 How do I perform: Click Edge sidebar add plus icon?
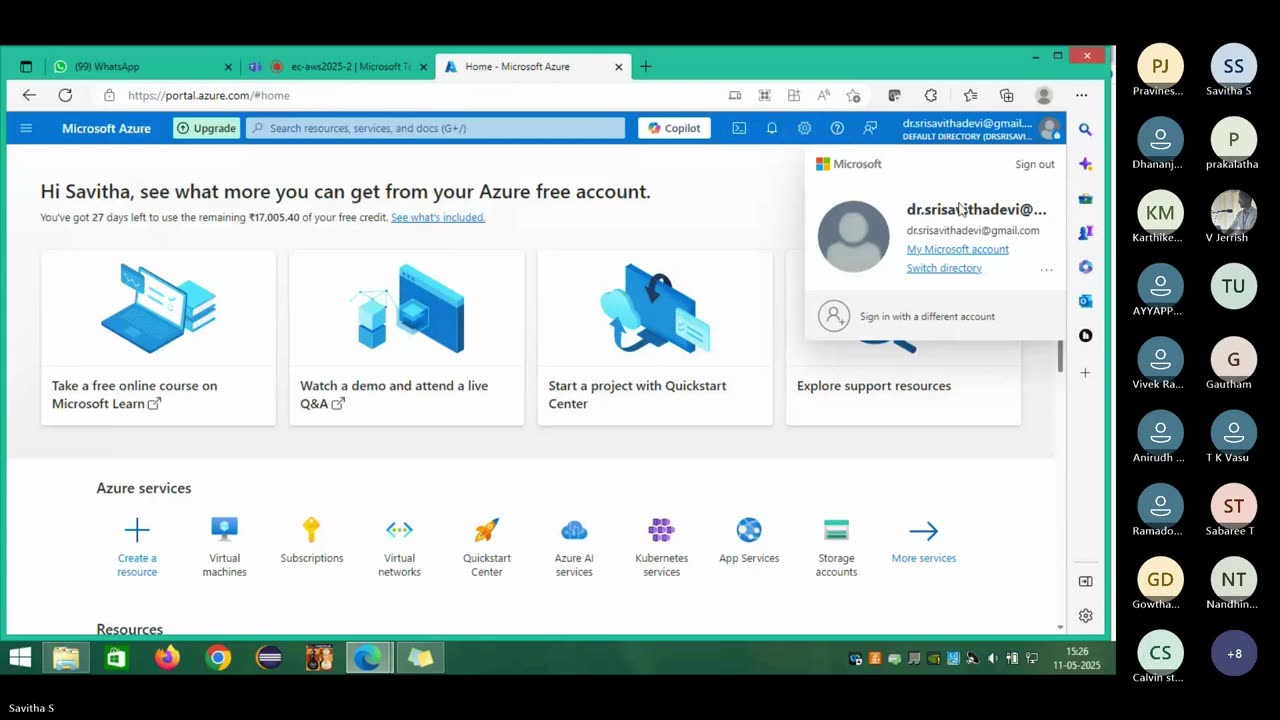[x=1085, y=372]
